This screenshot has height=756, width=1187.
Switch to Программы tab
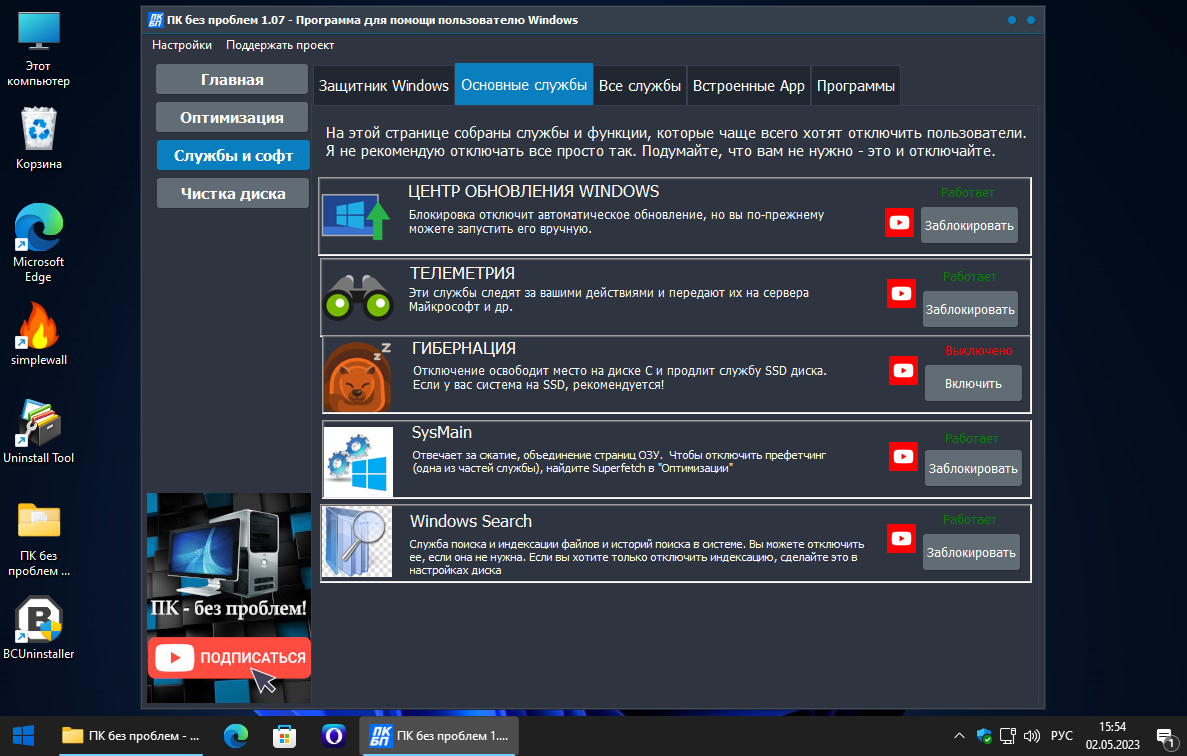click(x=855, y=86)
